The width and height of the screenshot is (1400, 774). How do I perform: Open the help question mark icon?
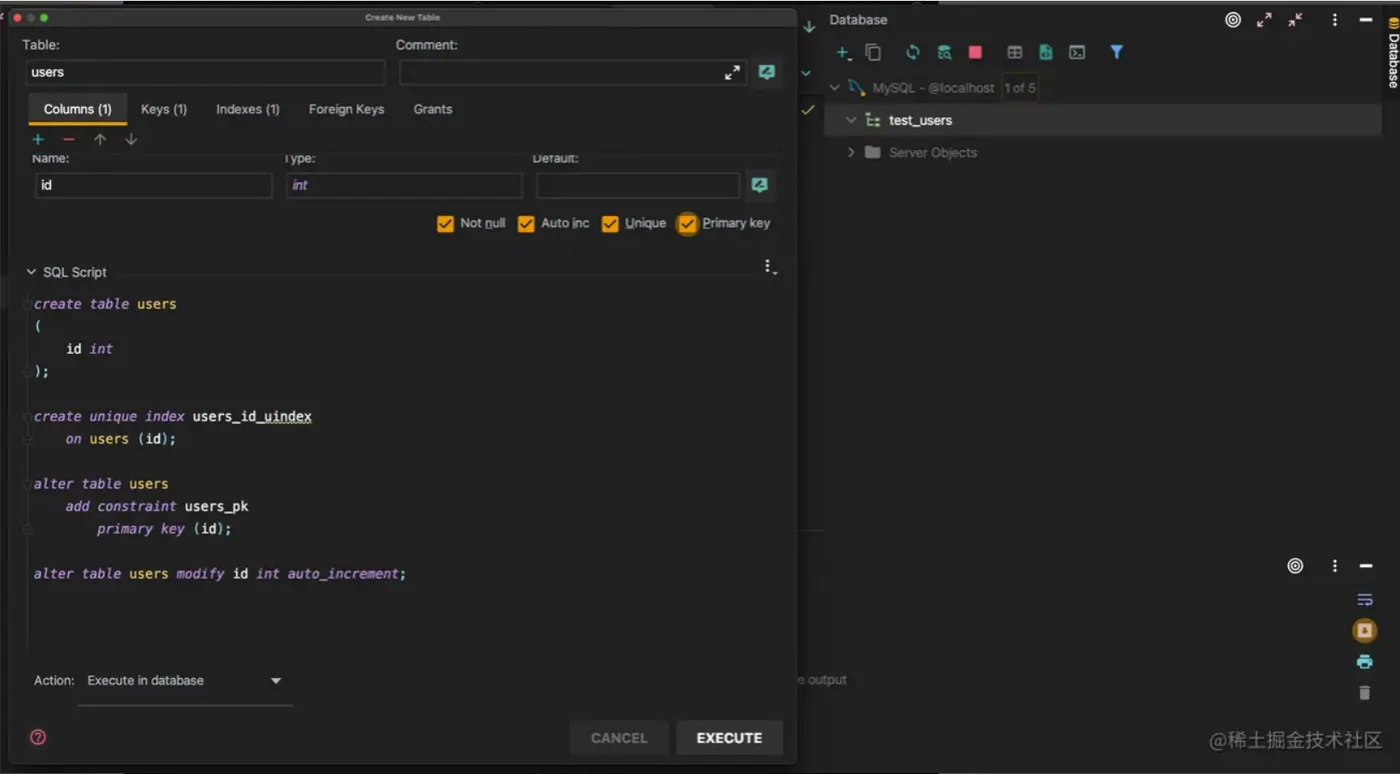pyautogui.click(x=38, y=737)
